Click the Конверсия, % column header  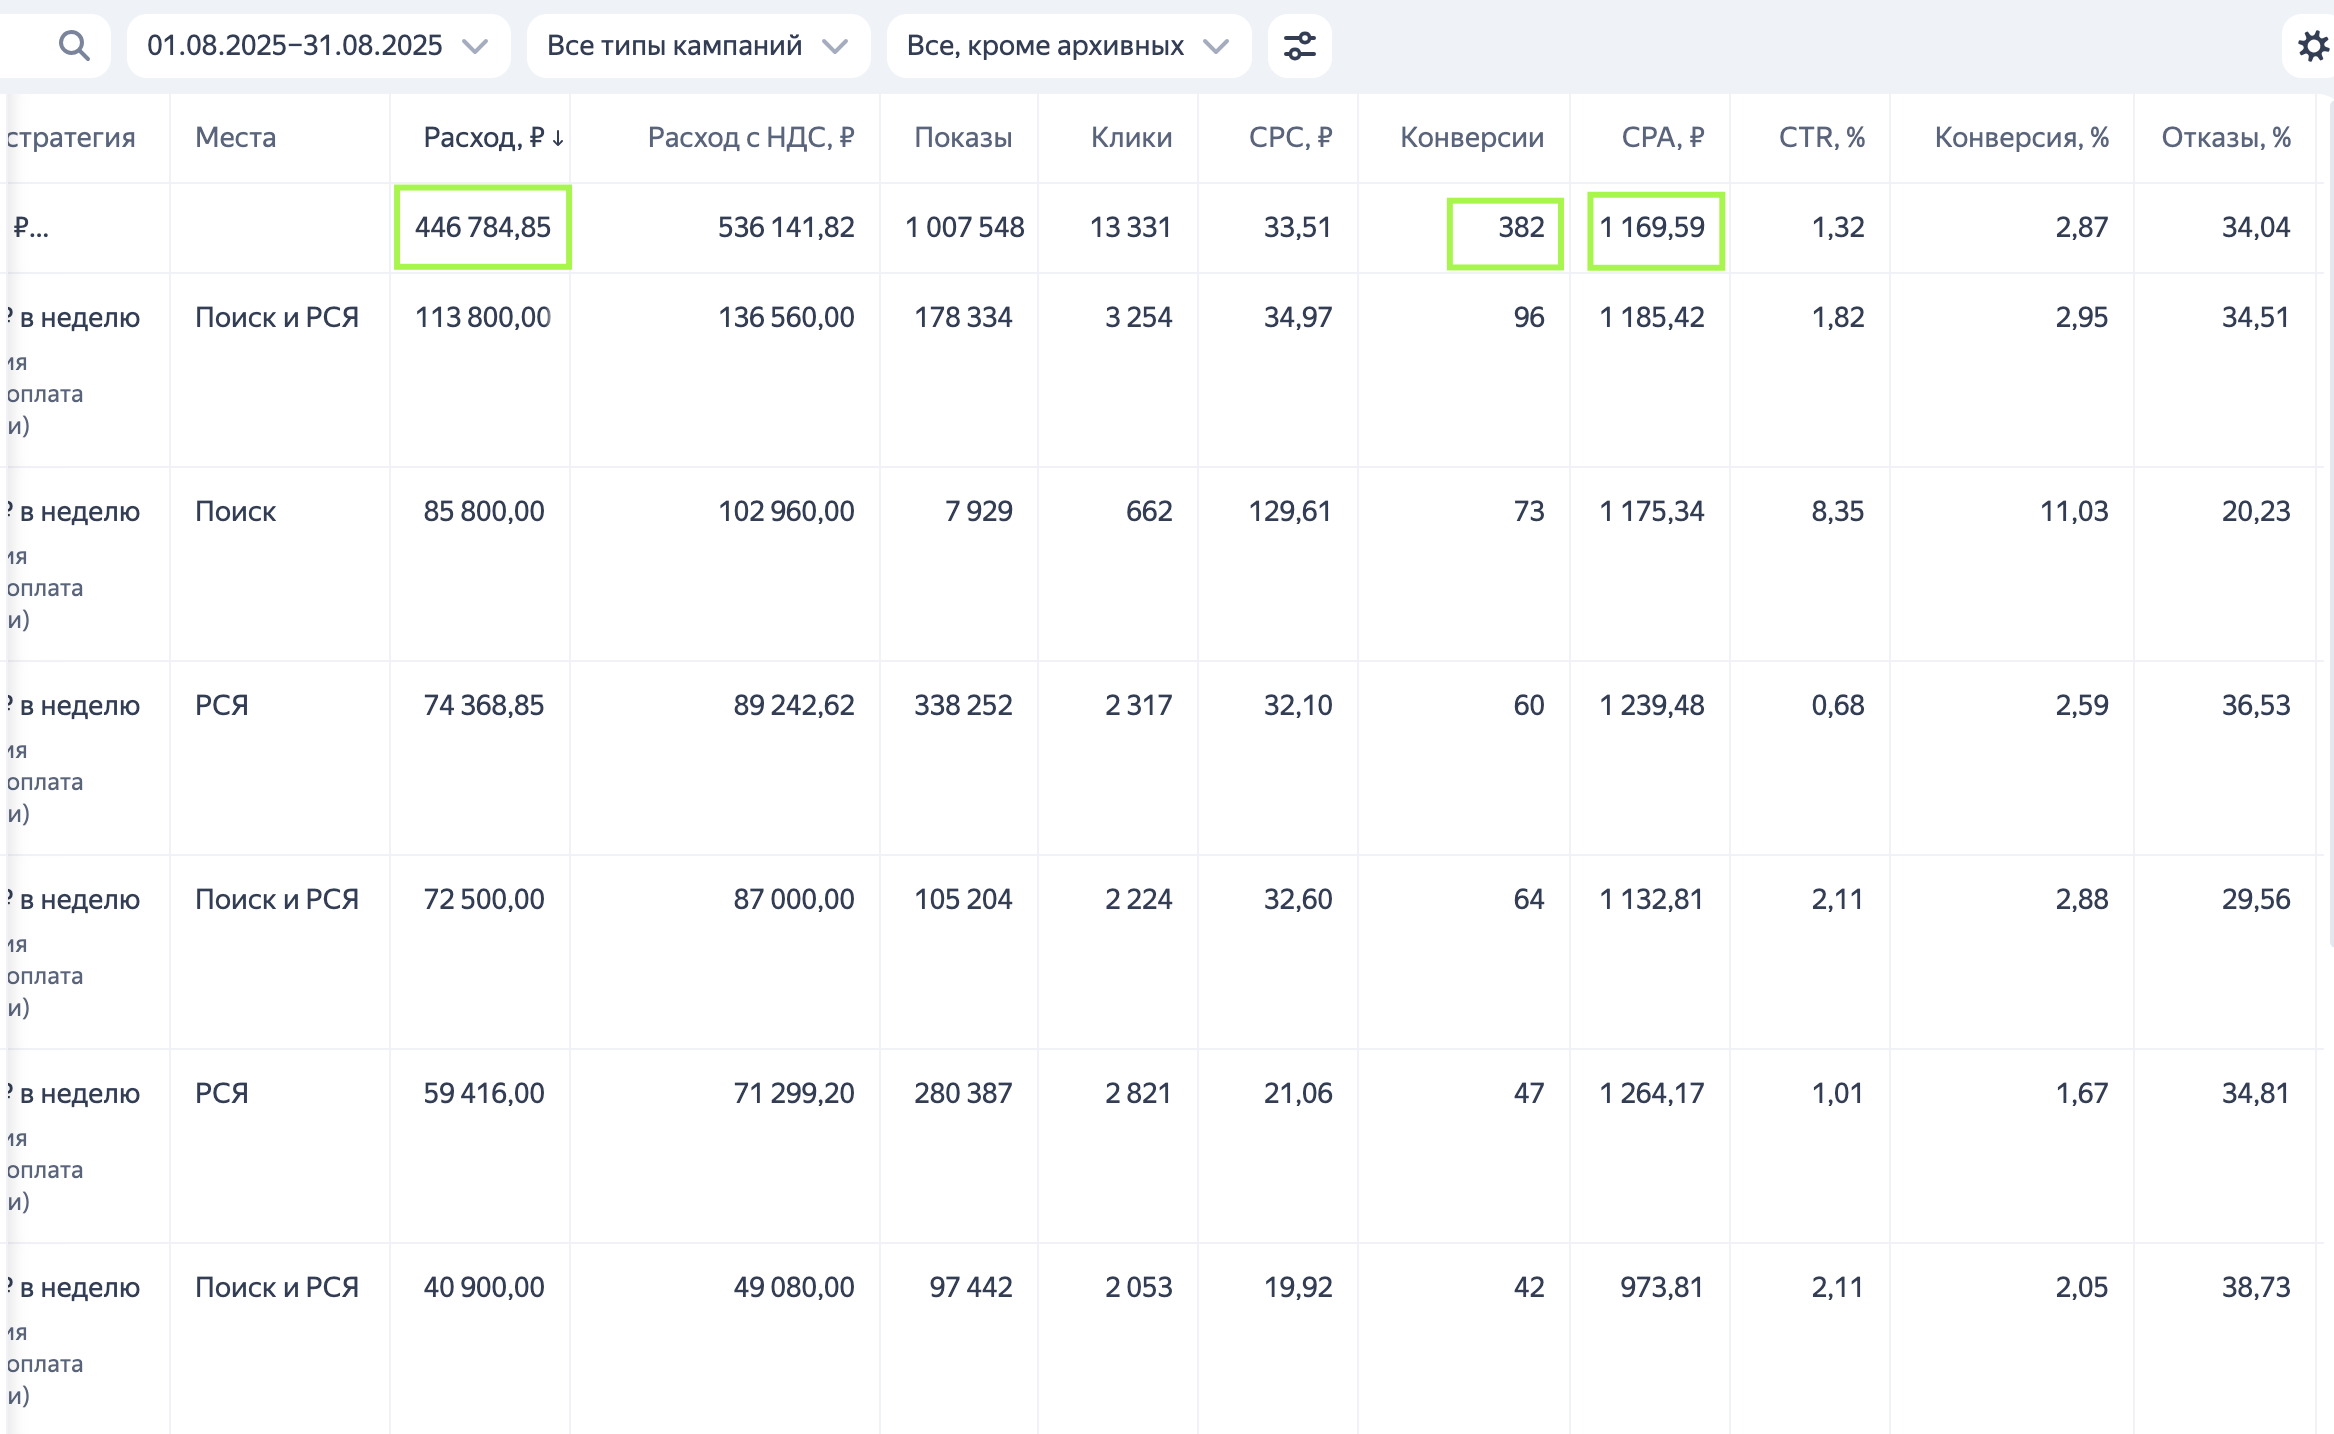pyautogui.click(x=2021, y=138)
